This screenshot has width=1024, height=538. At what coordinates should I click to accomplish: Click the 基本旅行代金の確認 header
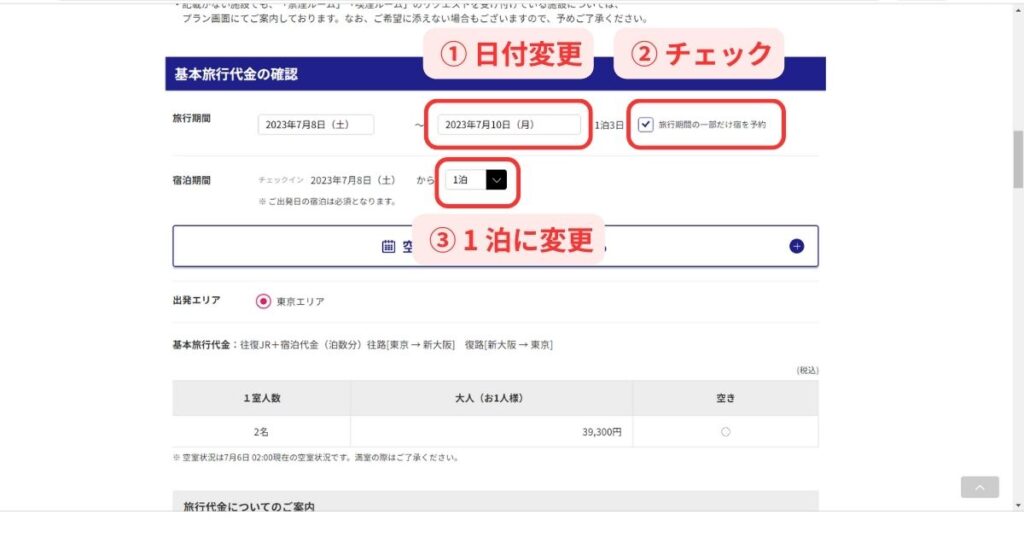point(495,74)
